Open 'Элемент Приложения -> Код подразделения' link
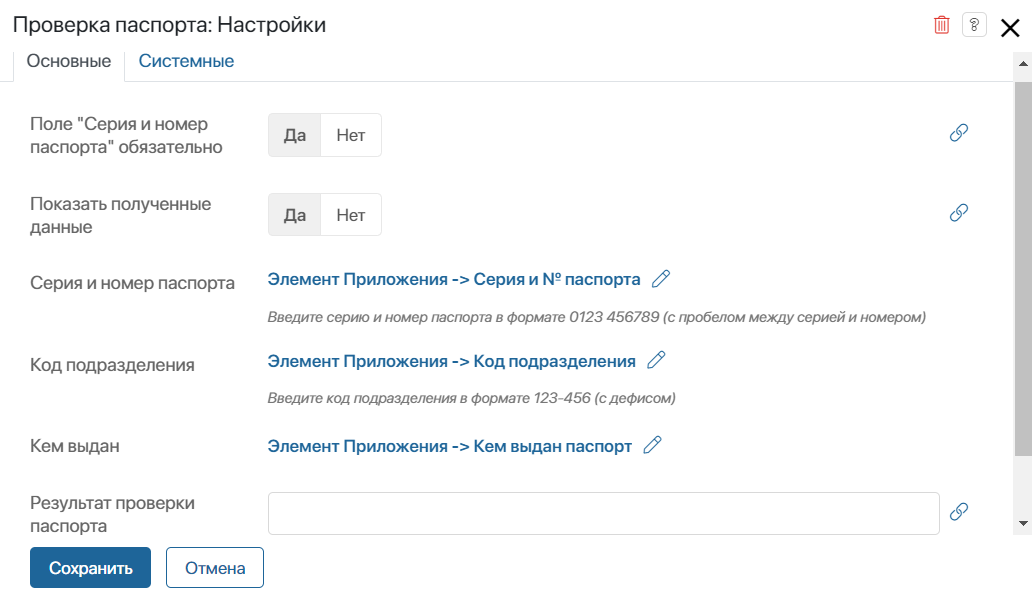This screenshot has height=594, width=1032. click(x=452, y=361)
